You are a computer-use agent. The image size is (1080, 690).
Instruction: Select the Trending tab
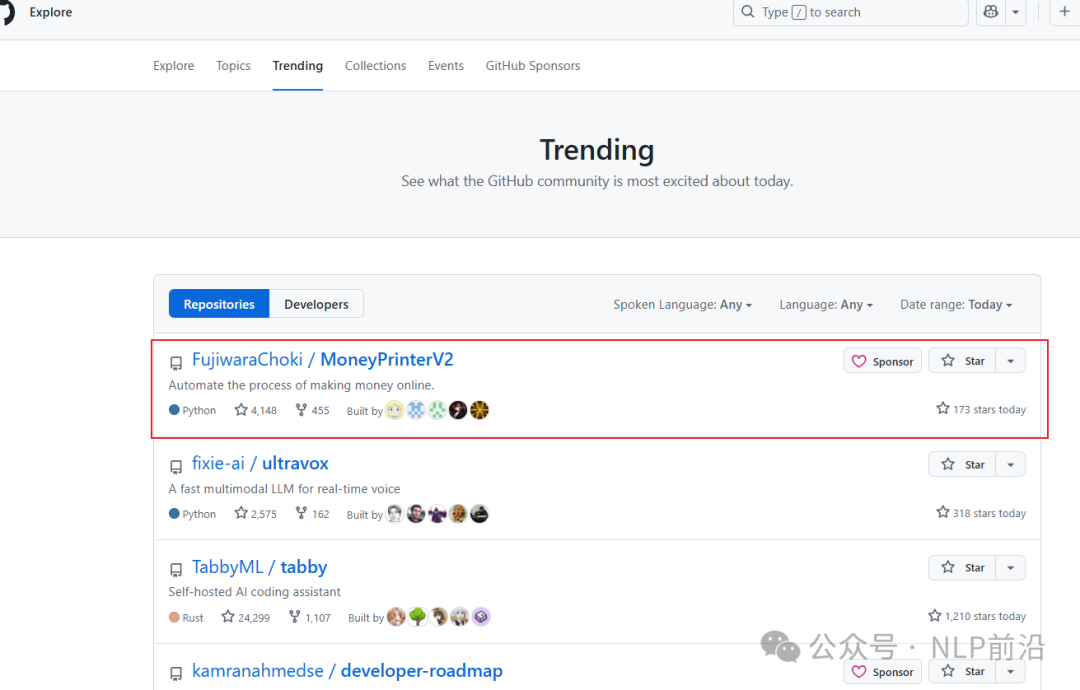tap(298, 65)
